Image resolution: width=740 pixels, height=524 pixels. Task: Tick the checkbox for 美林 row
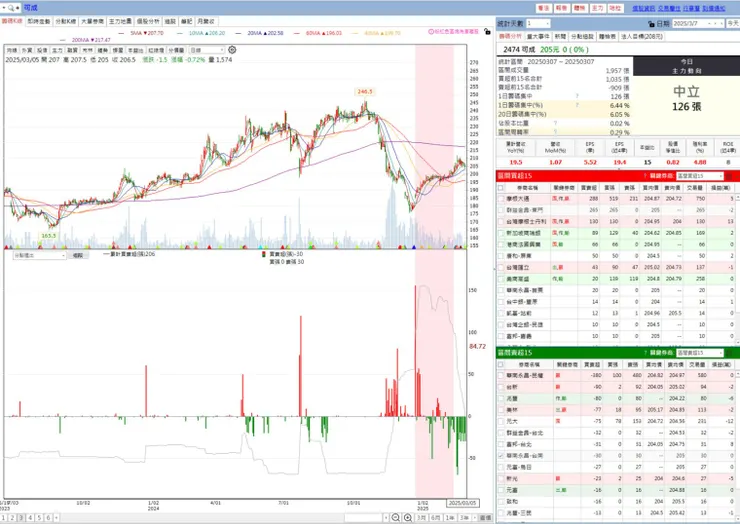tap(501, 410)
